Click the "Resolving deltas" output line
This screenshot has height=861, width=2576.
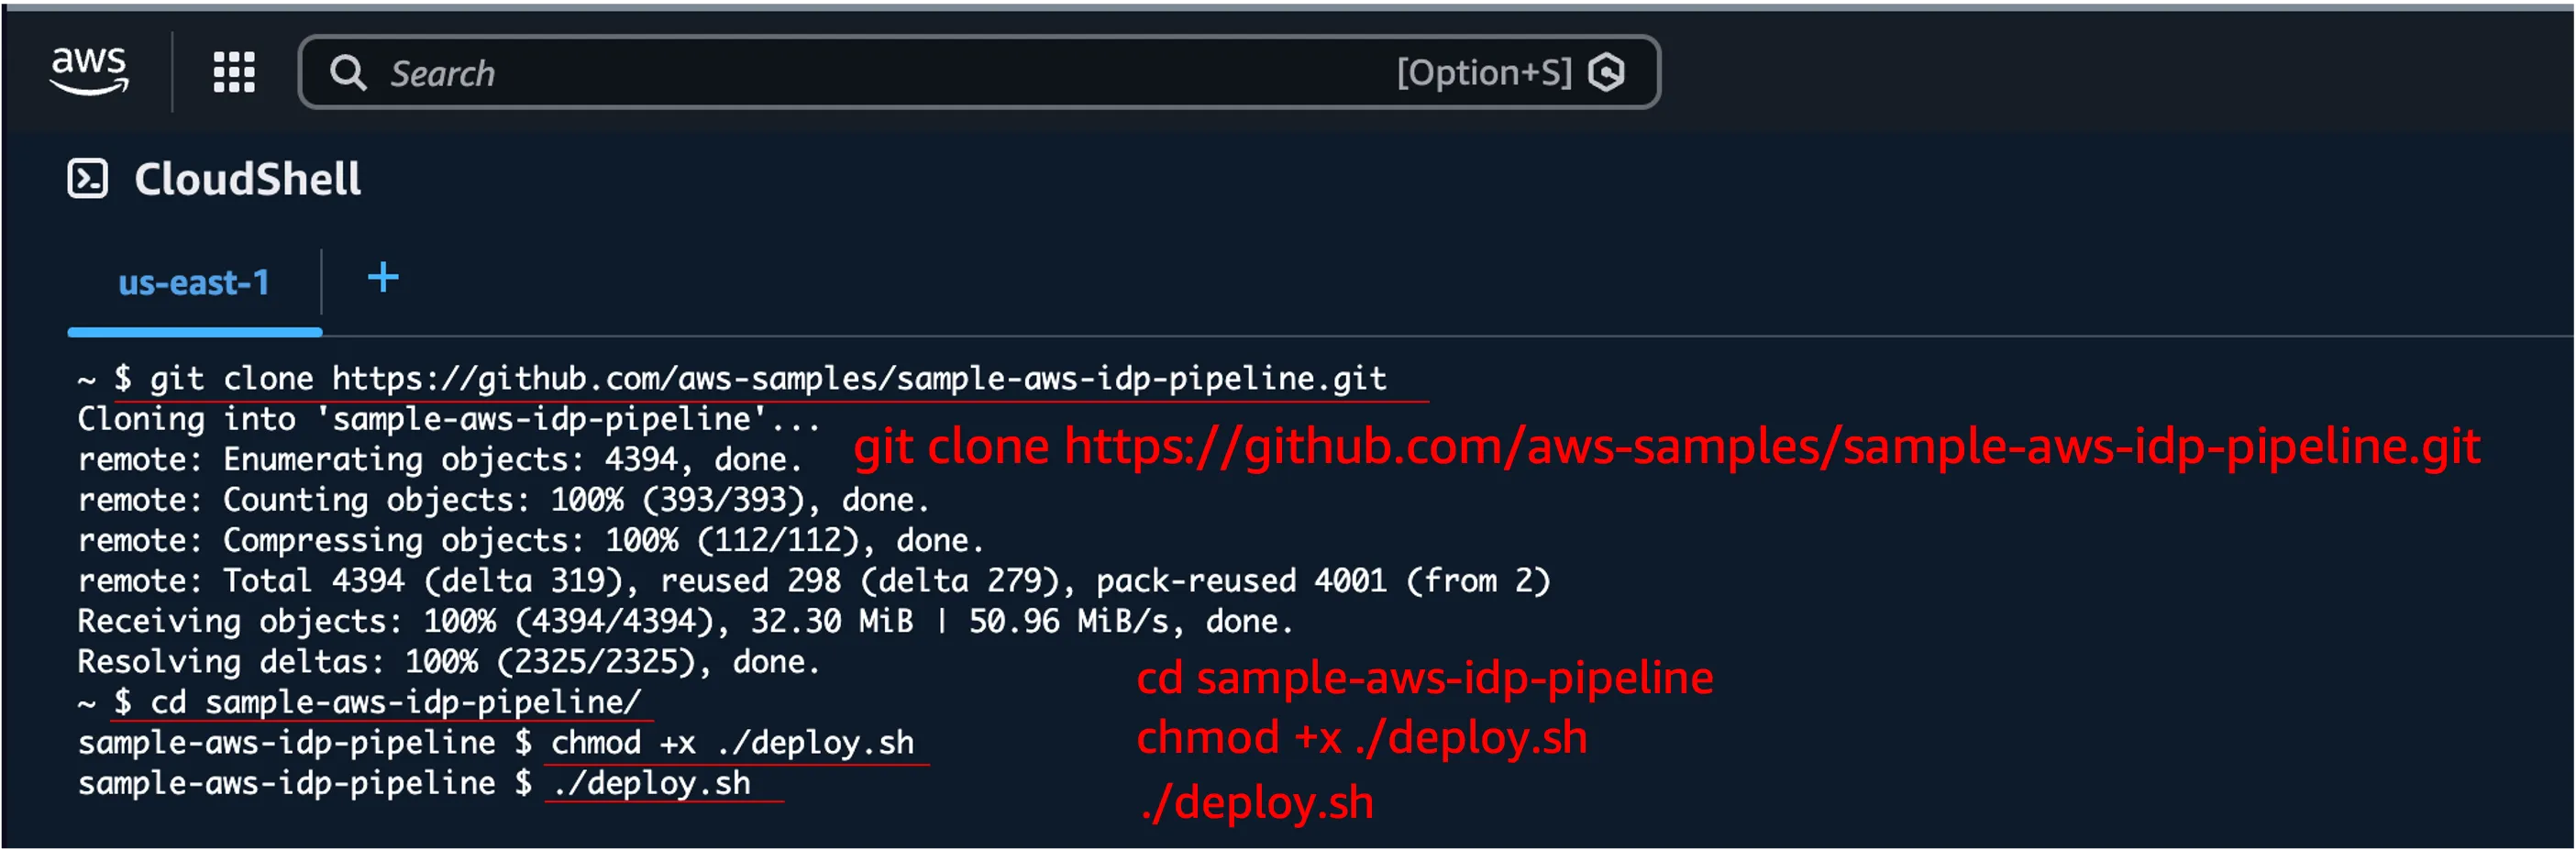448,662
